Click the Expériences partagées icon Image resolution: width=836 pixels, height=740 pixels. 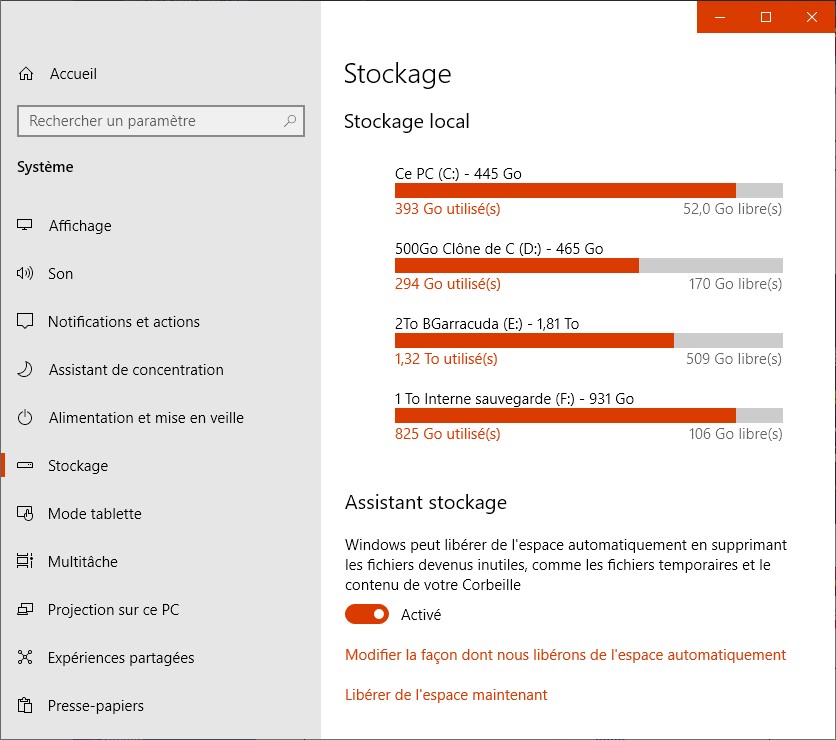pyautogui.click(x=26, y=658)
